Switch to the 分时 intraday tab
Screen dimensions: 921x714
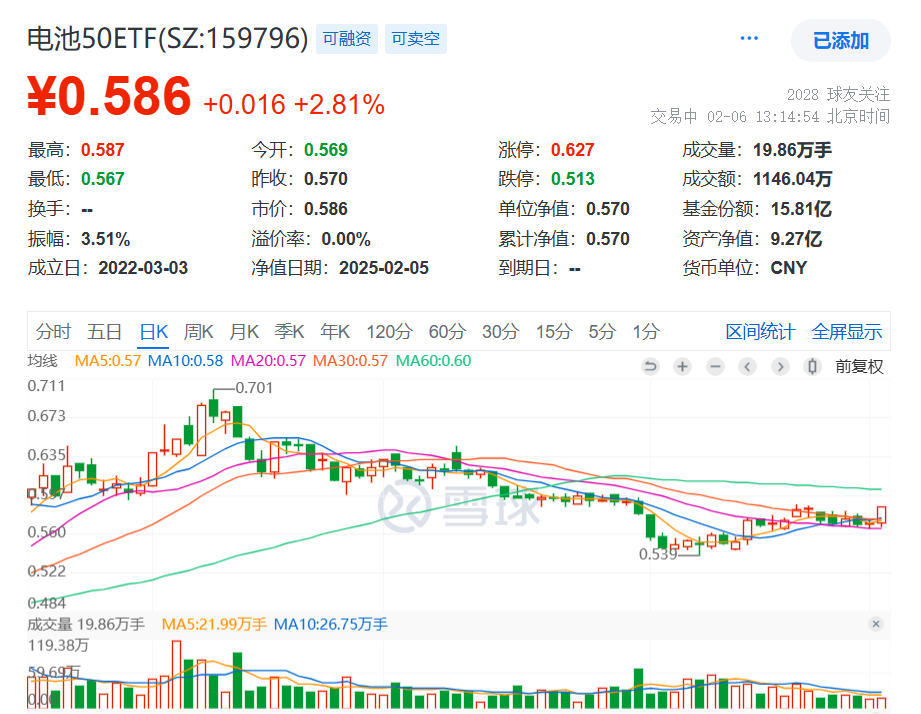coord(53,332)
